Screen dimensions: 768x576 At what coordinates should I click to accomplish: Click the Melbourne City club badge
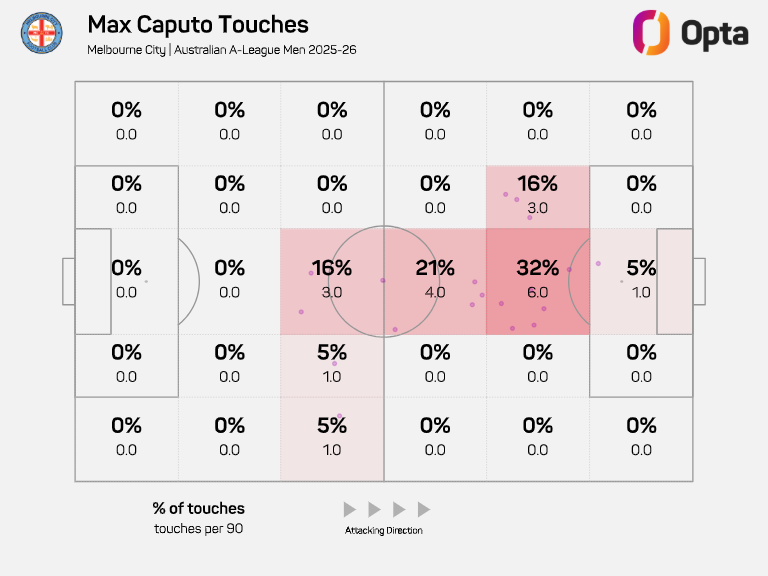coord(41,34)
